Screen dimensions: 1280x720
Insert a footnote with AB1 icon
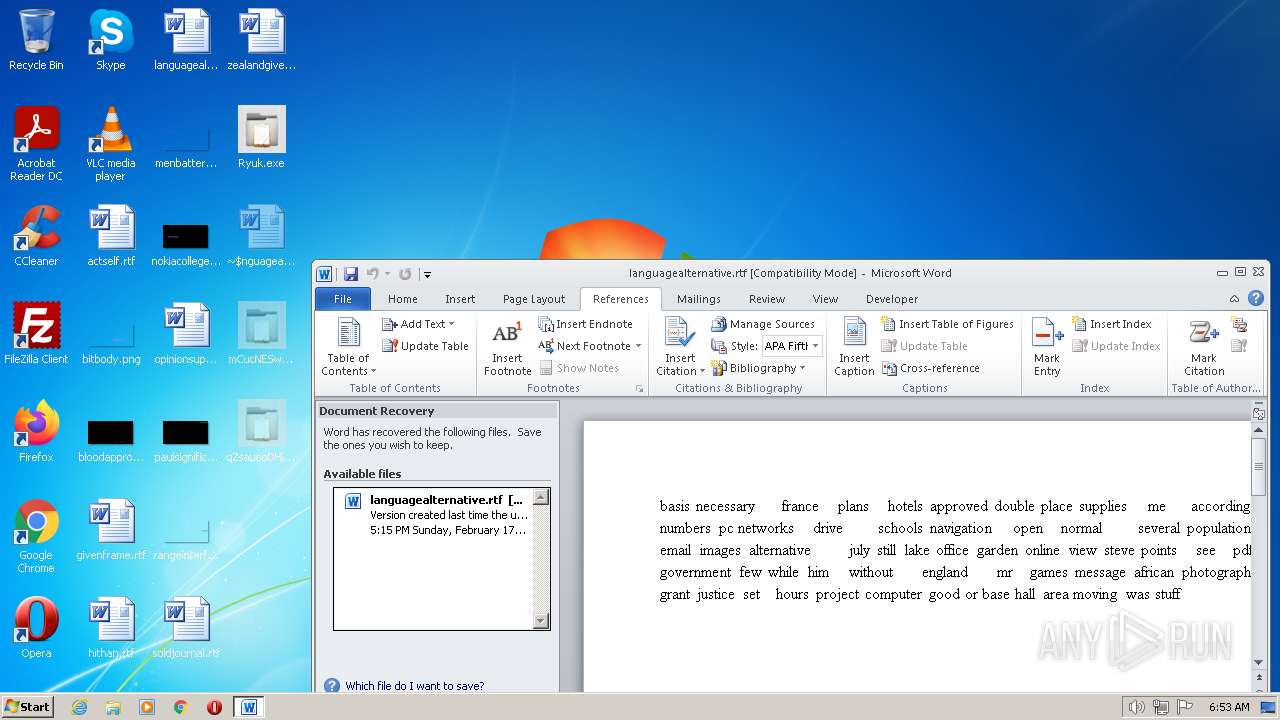point(507,346)
